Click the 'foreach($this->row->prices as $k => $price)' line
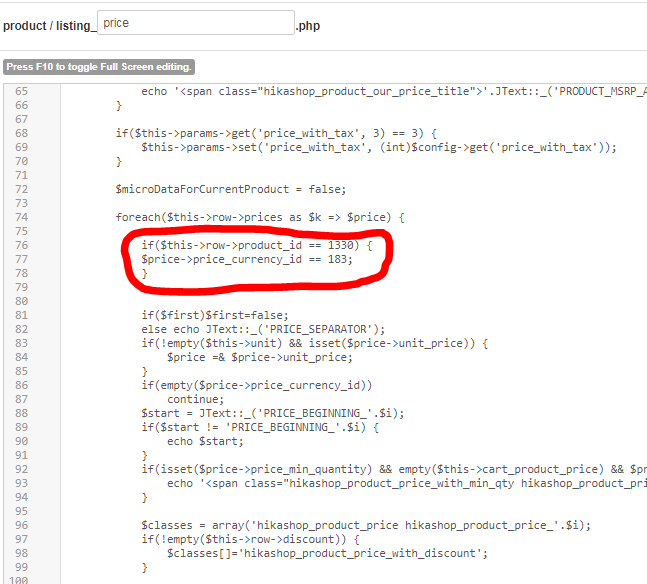Screen dimensions: 647x584 pyautogui.click(x=260, y=217)
